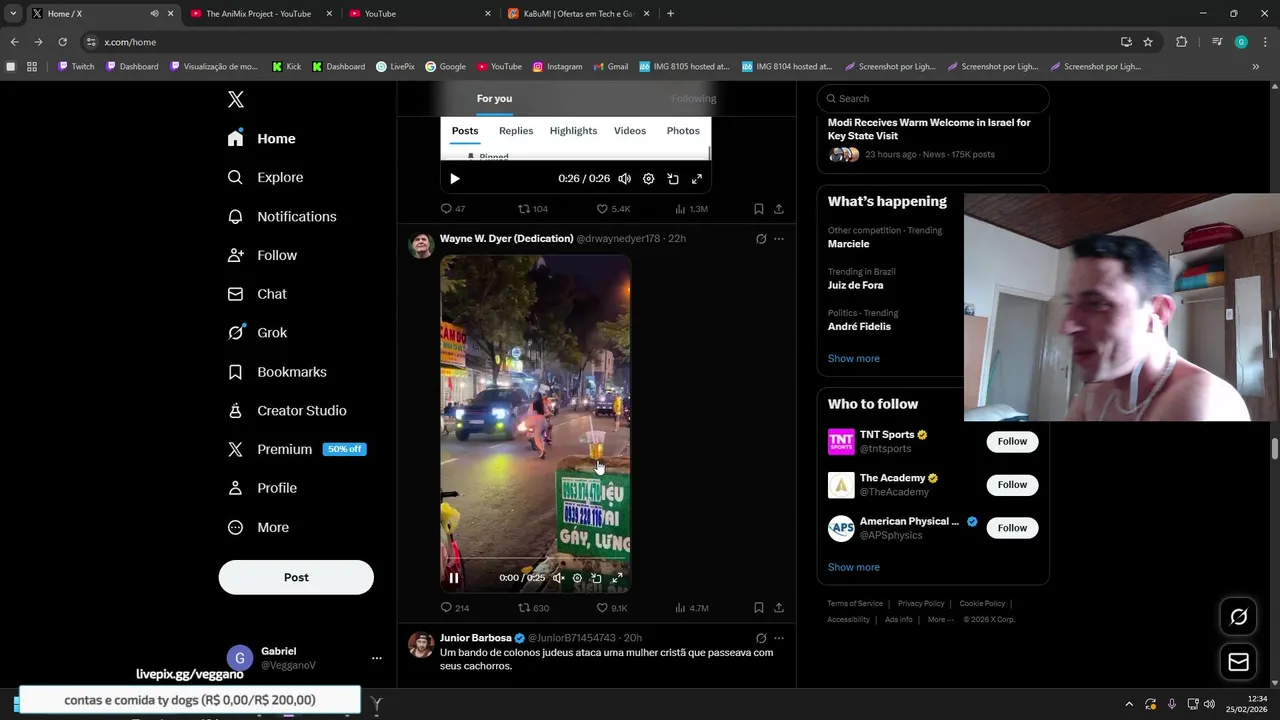Screen dimensions: 1280x720
Task: Repost the post with 104 reposts
Action: pyautogui.click(x=532, y=209)
